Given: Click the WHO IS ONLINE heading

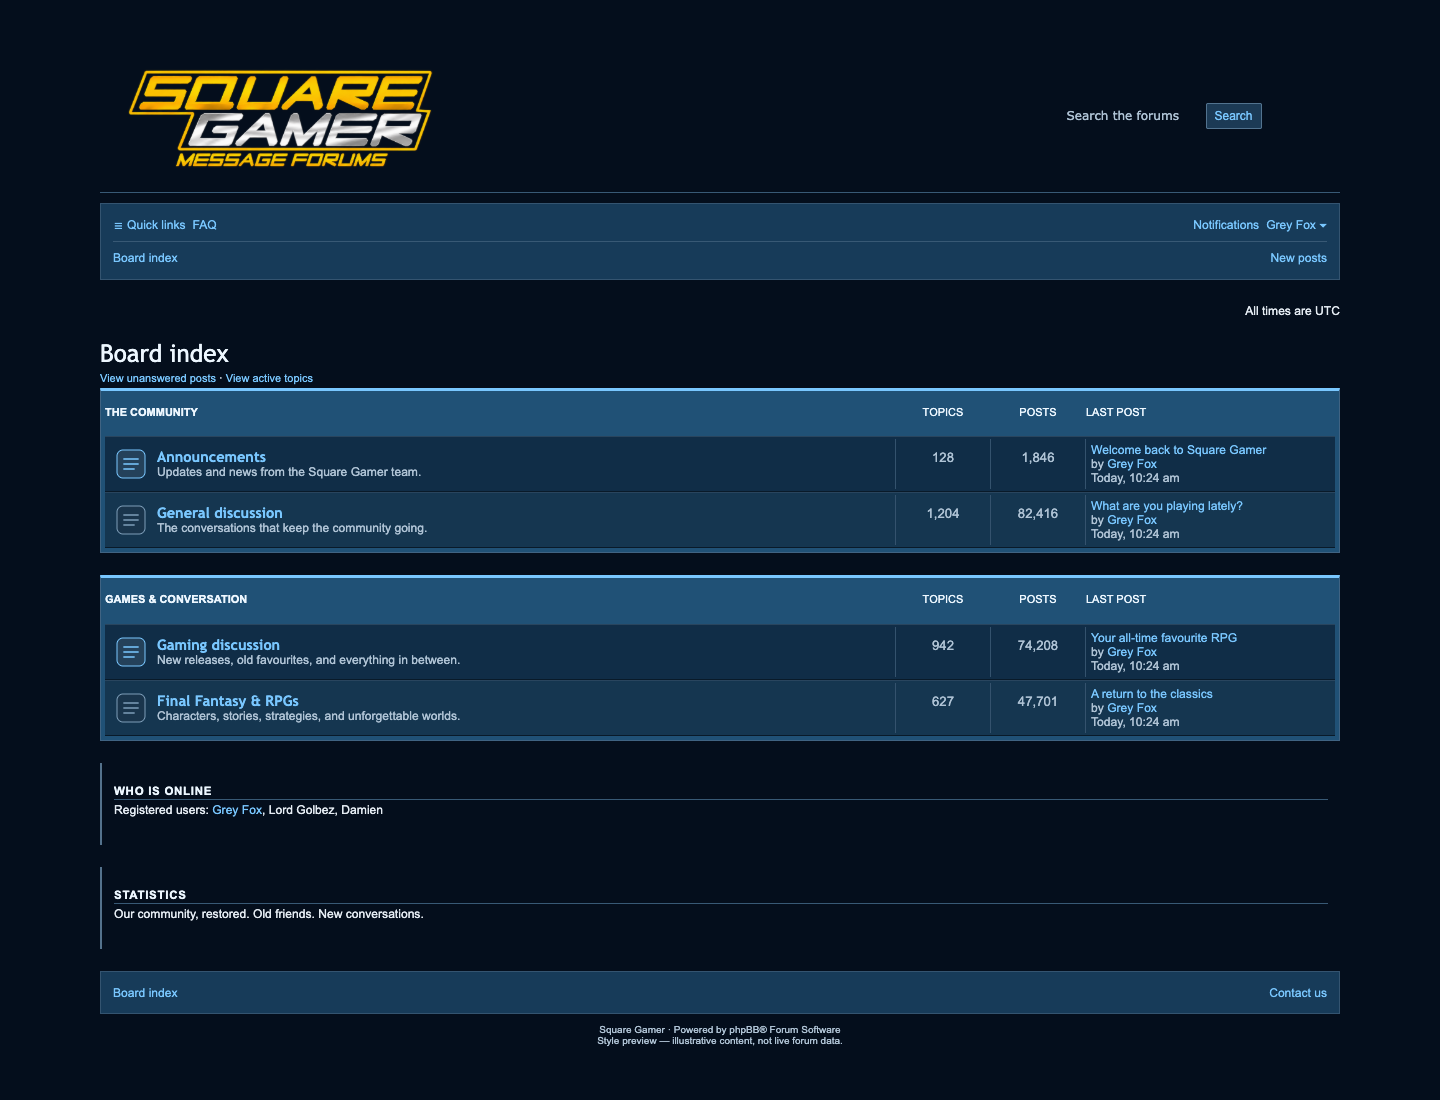Looking at the screenshot, I should [x=163, y=791].
